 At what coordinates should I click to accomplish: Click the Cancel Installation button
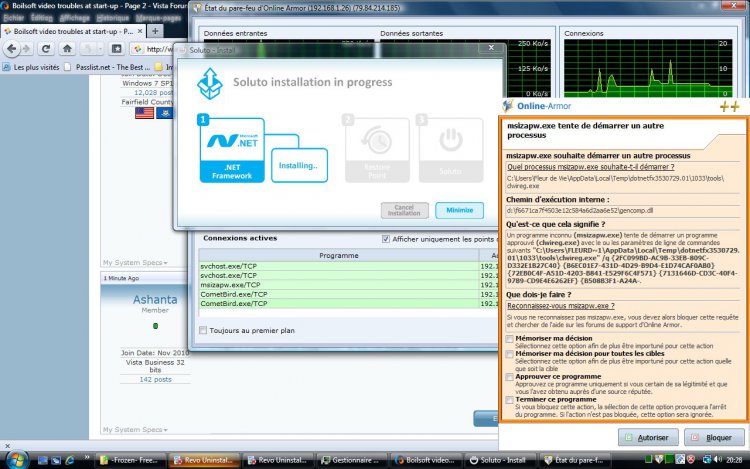click(404, 210)
